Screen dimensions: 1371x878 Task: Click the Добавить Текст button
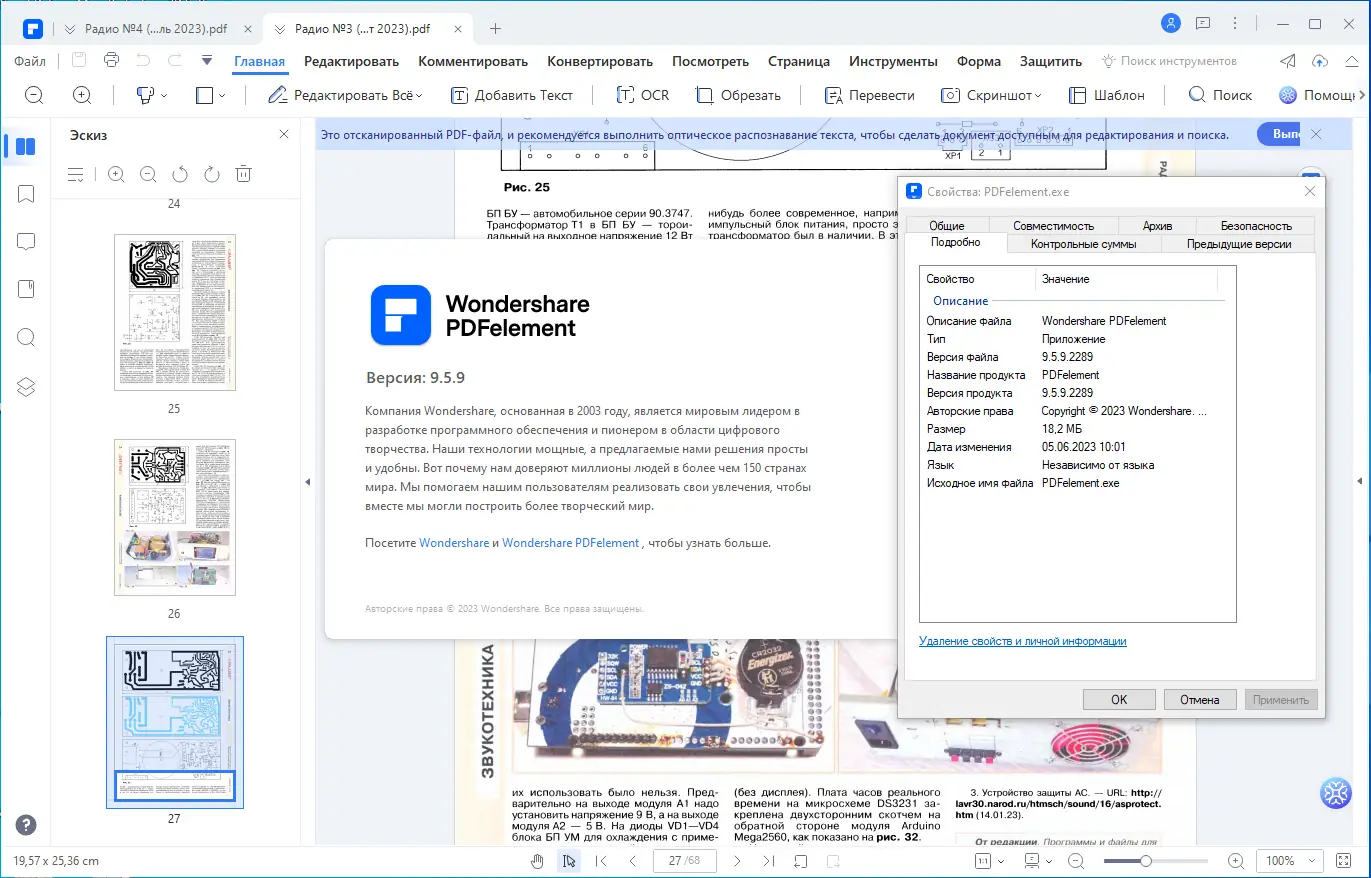(x=512, y=95)
